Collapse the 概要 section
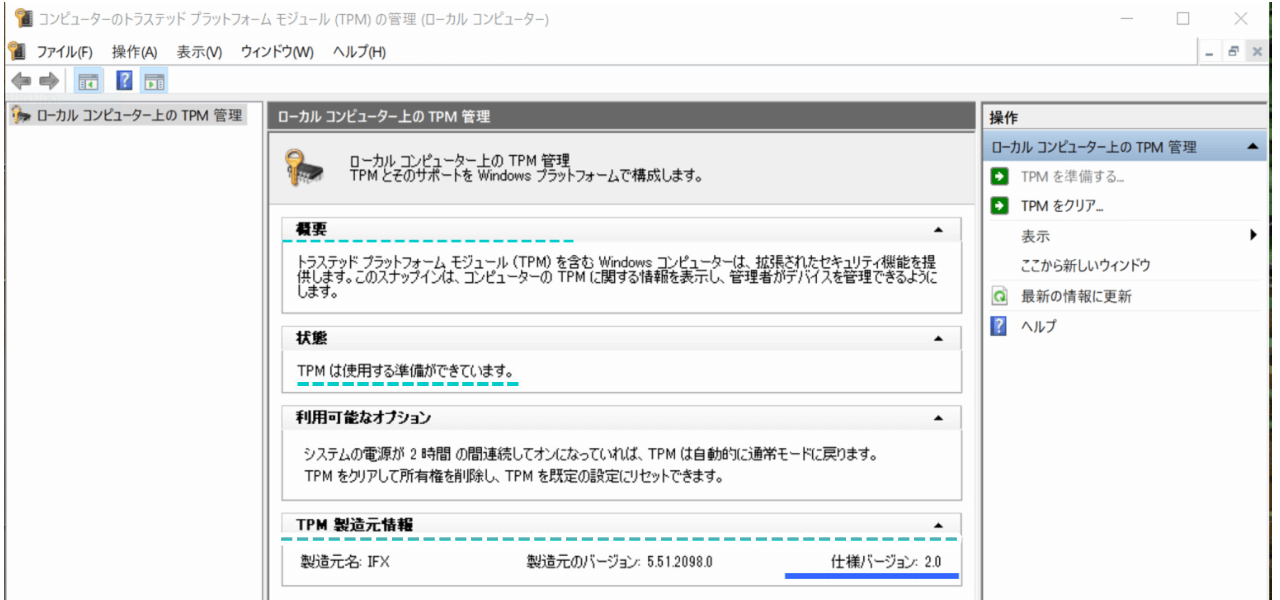This screenshot has height=600, width=1280. pos(938,229)
